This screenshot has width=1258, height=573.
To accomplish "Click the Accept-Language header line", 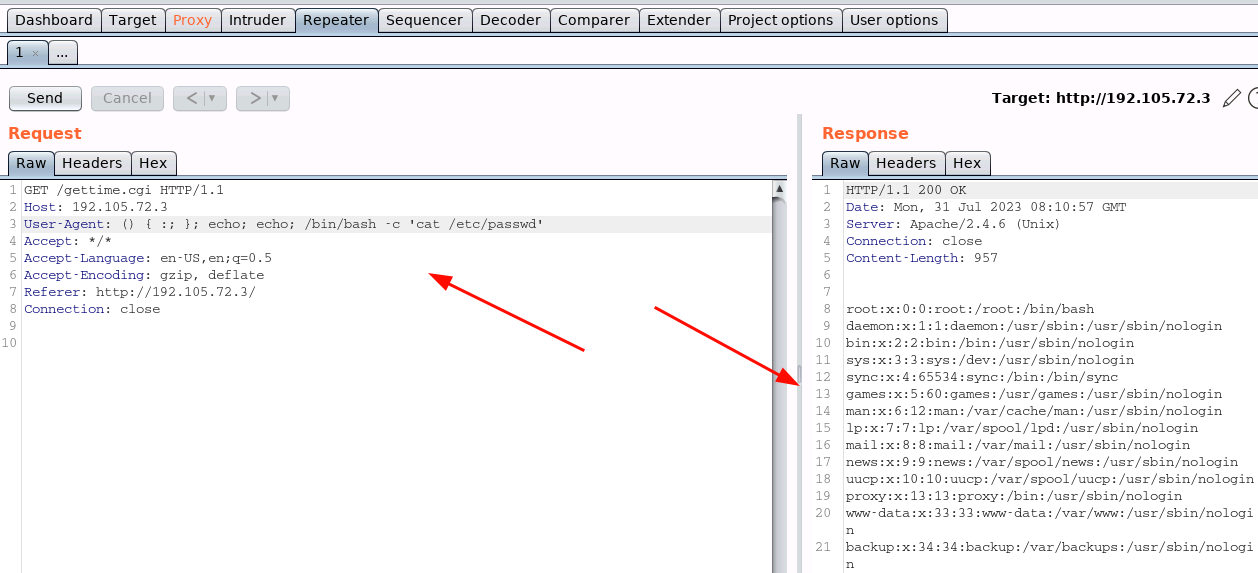I will [148, 258].
